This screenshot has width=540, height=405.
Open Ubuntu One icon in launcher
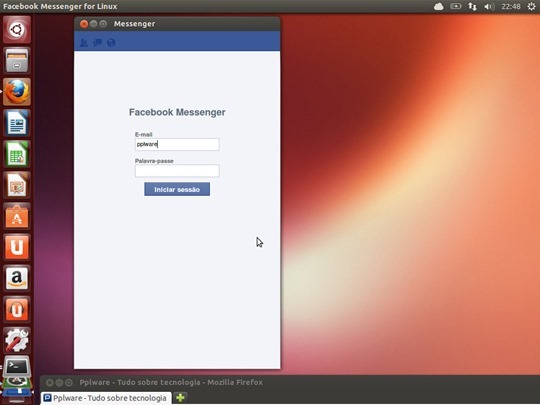(x=17, y=247)
